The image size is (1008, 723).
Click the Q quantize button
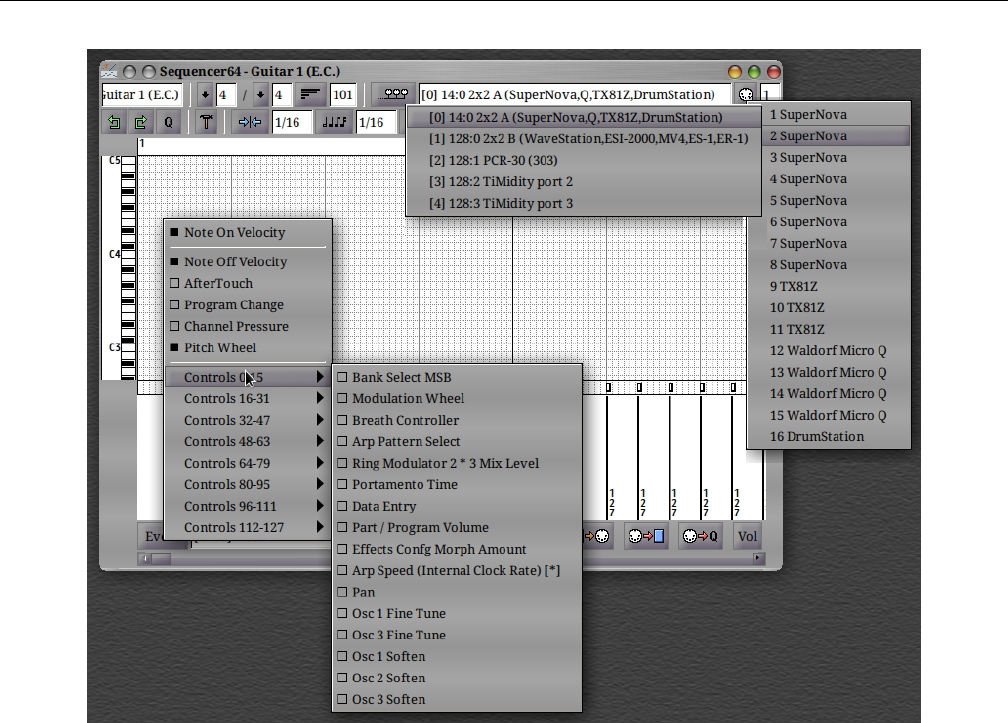click(x=168, y=122)
